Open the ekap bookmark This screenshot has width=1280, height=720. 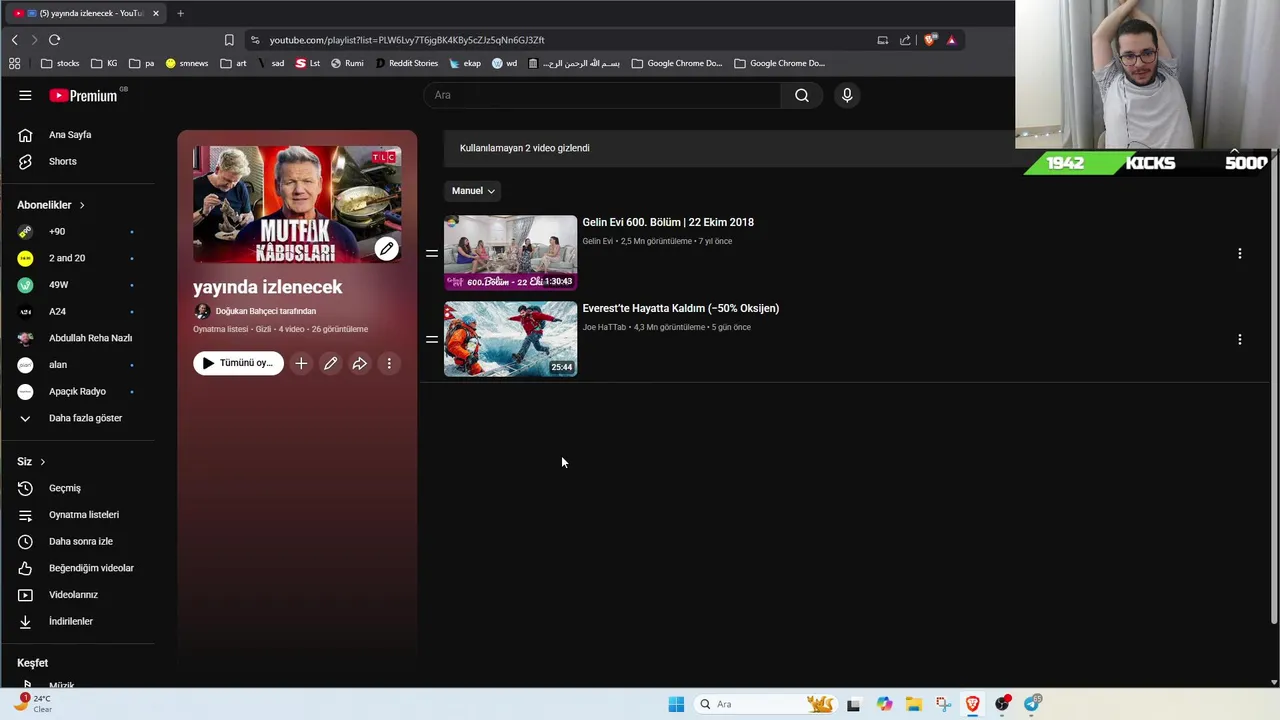465,63
